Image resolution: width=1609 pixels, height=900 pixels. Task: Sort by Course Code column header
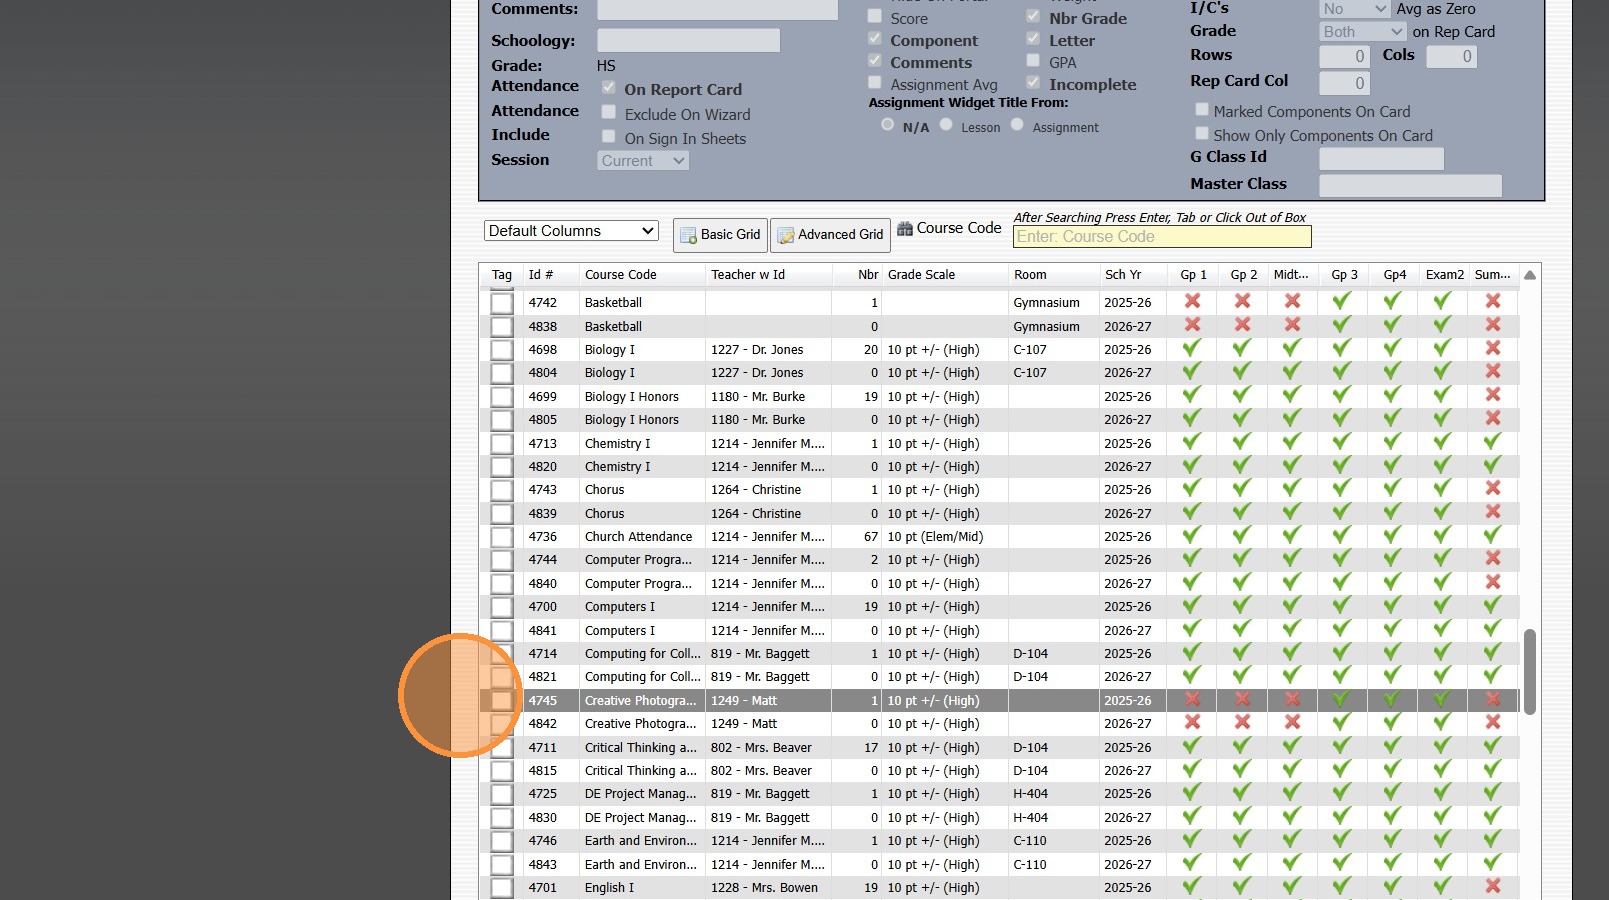[621, 275]
